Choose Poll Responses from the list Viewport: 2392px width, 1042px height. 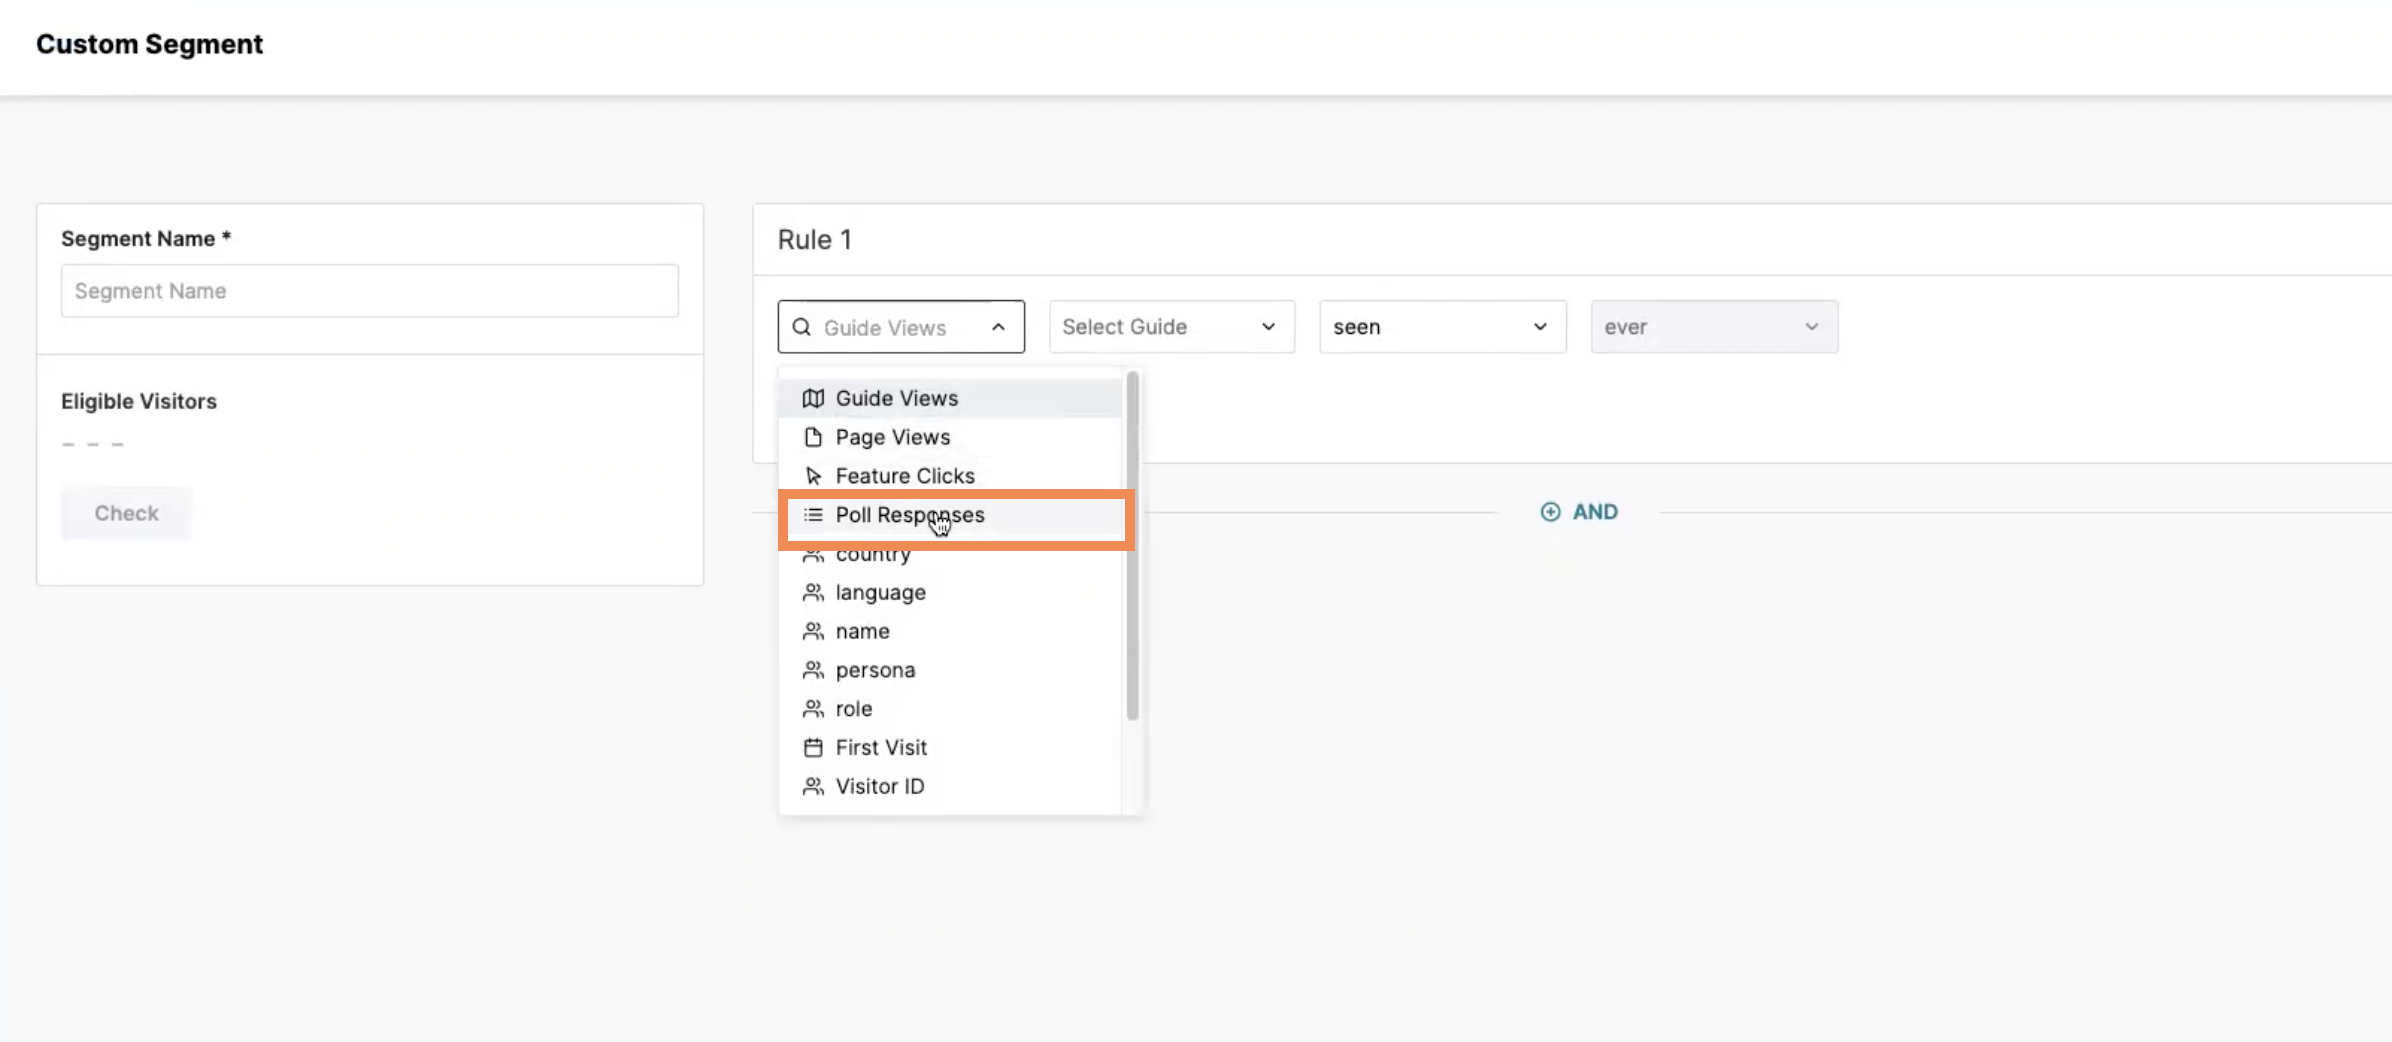(950, 515)
